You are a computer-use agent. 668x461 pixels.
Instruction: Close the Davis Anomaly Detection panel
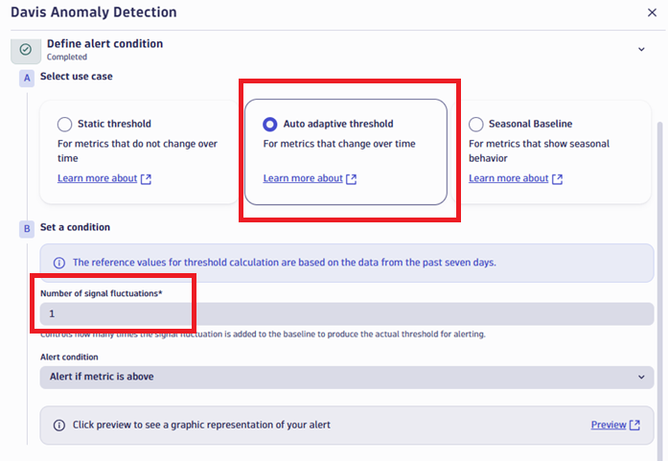(652, 13)
